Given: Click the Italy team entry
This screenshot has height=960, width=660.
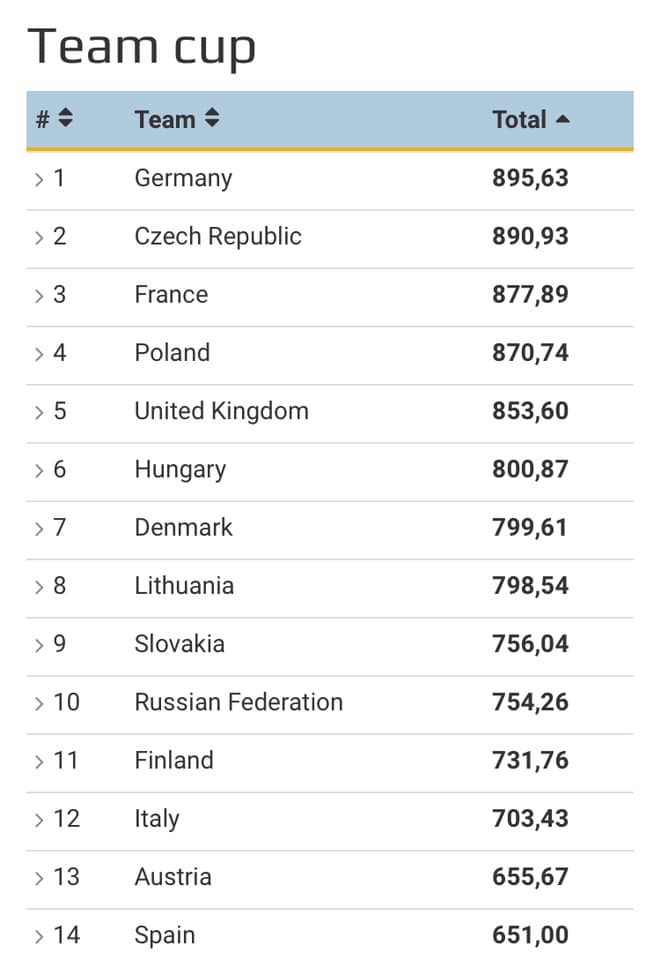Looking at the screenshot, I should point(157,818).
